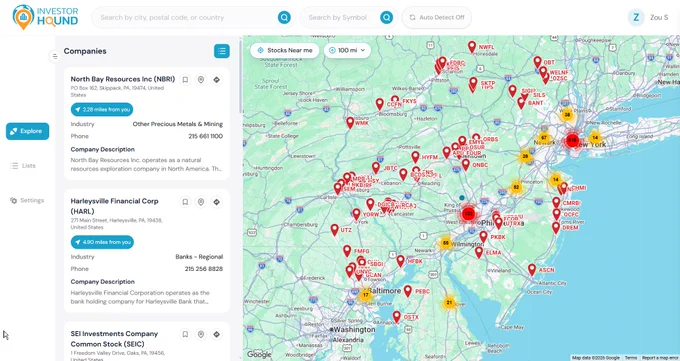Bookmark North Bay Resources Inc
The height and width of the screenshot is (361, 680).
[185, 80]
